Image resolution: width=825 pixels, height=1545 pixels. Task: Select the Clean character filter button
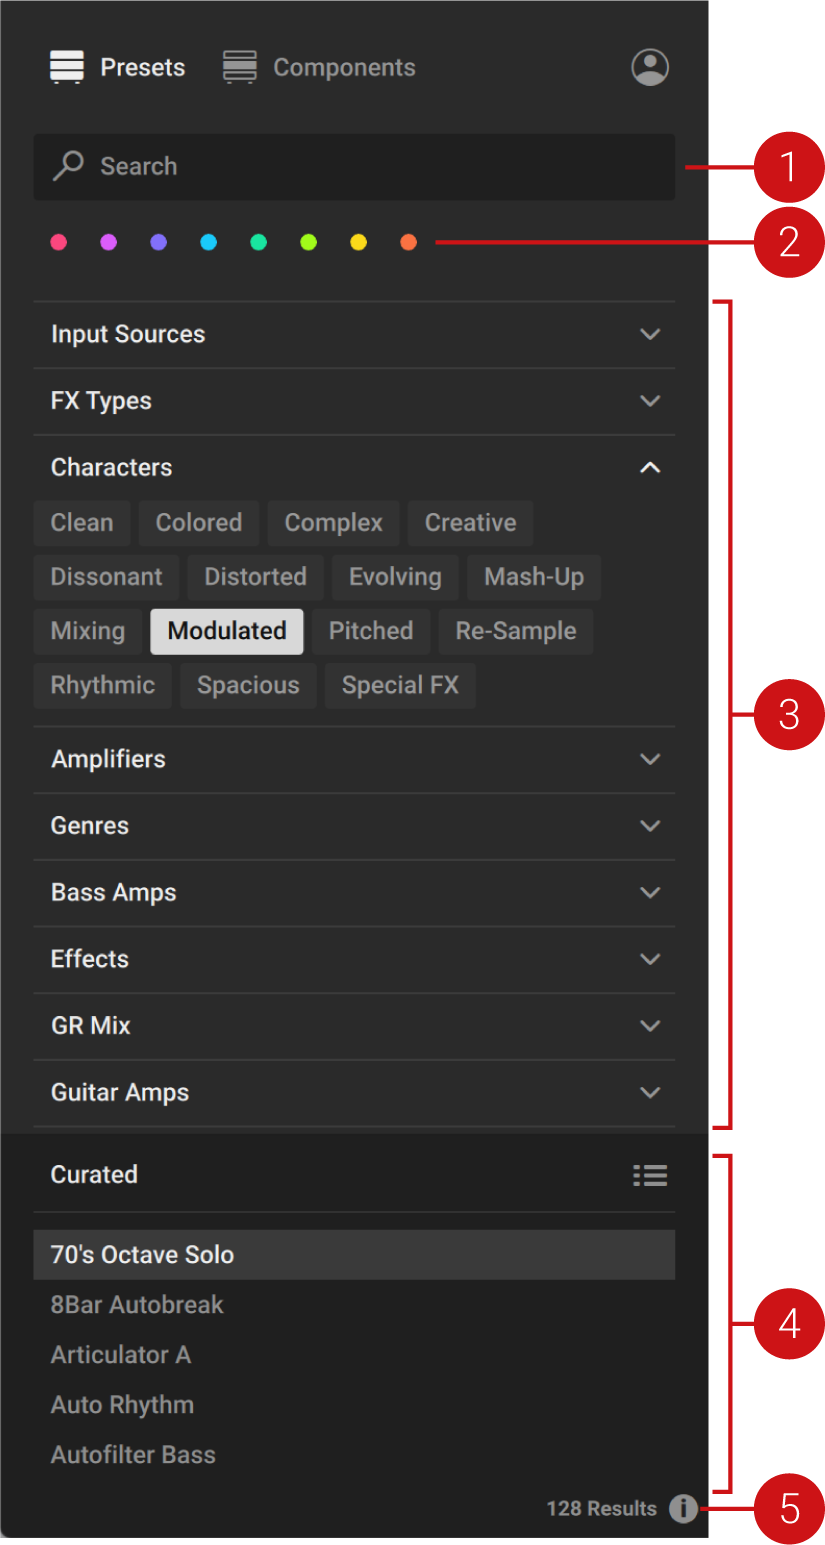click(81, 523)
